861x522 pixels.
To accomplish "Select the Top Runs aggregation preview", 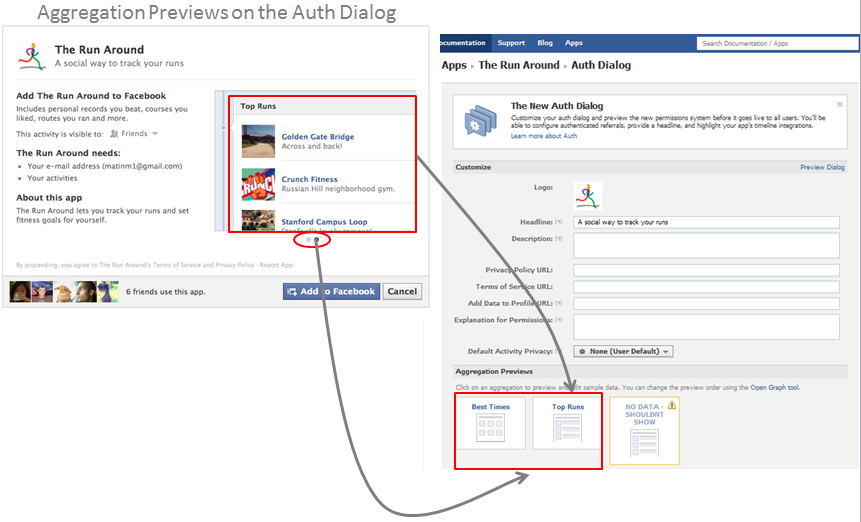I will 567,423.
